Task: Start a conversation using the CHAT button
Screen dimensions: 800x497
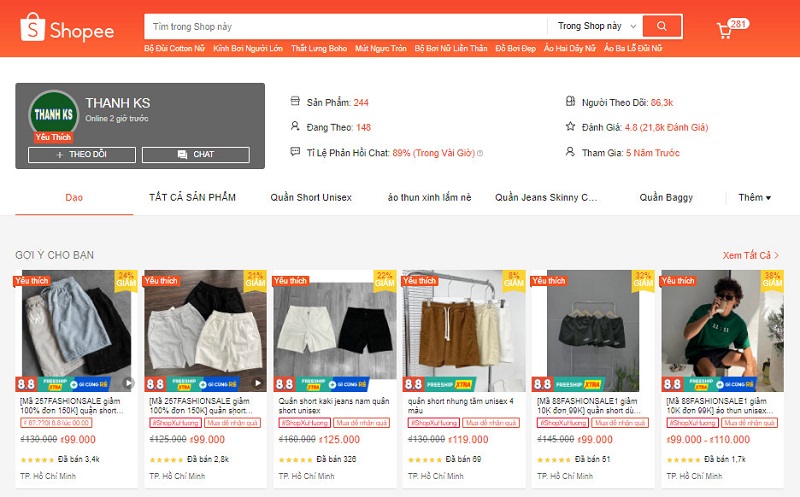Action: point(195,154)
